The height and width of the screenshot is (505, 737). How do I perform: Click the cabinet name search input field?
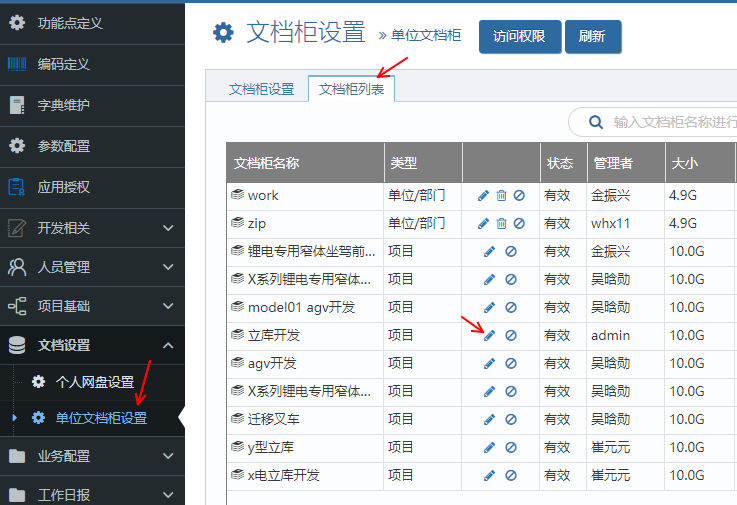(x=670, y=122)
